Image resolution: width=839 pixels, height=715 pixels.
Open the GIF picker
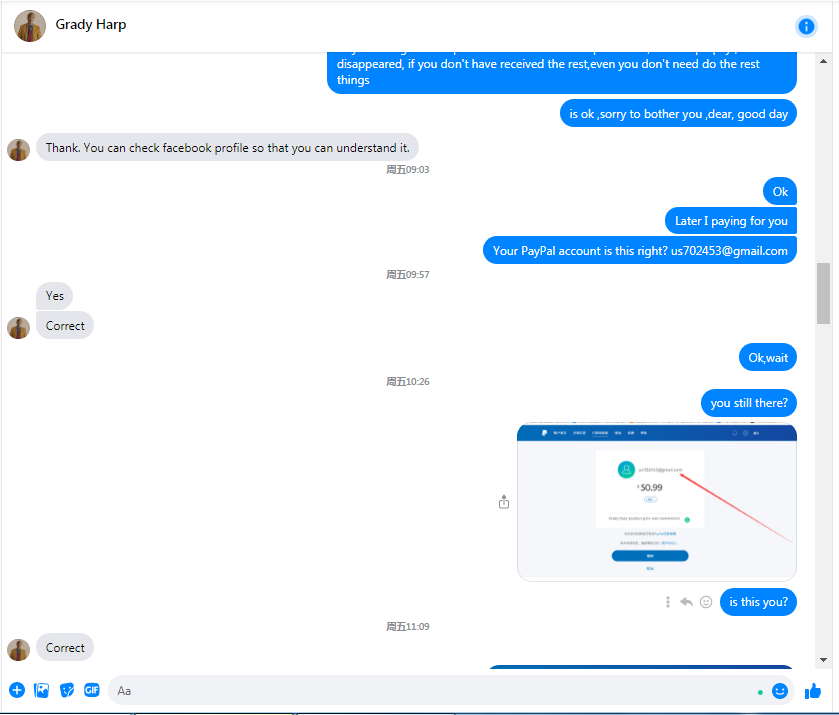(x=92, y=690)
